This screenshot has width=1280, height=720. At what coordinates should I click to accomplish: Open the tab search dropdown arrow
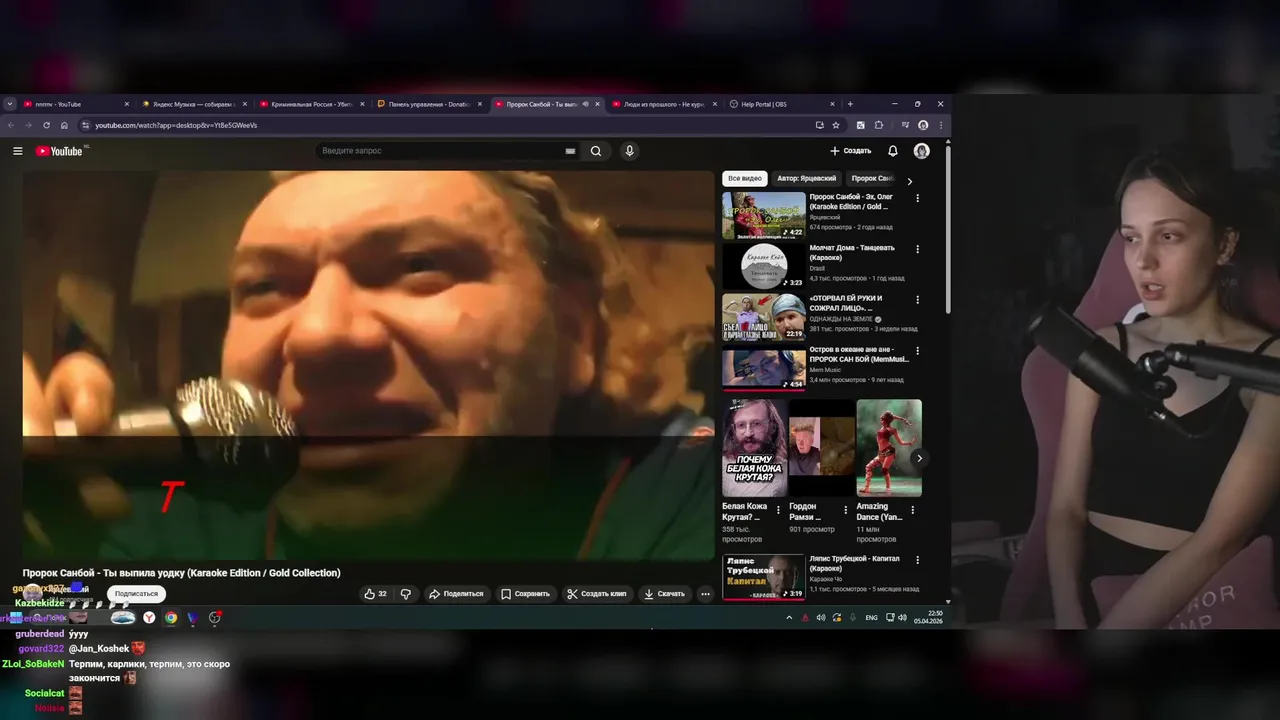10,104
